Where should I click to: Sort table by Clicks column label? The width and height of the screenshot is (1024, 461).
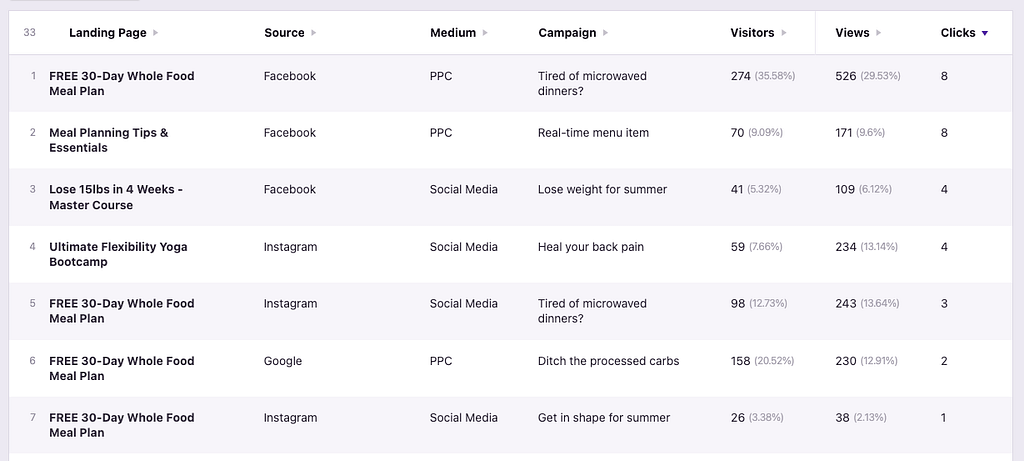tap(957, 33)
